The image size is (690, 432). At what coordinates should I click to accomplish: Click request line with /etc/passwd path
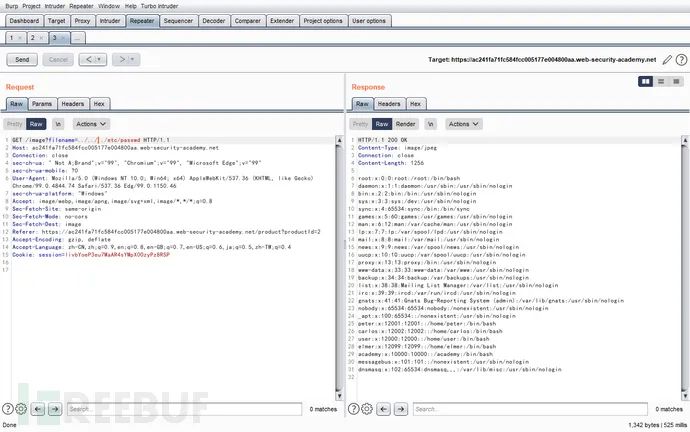(x=91, y=140)
